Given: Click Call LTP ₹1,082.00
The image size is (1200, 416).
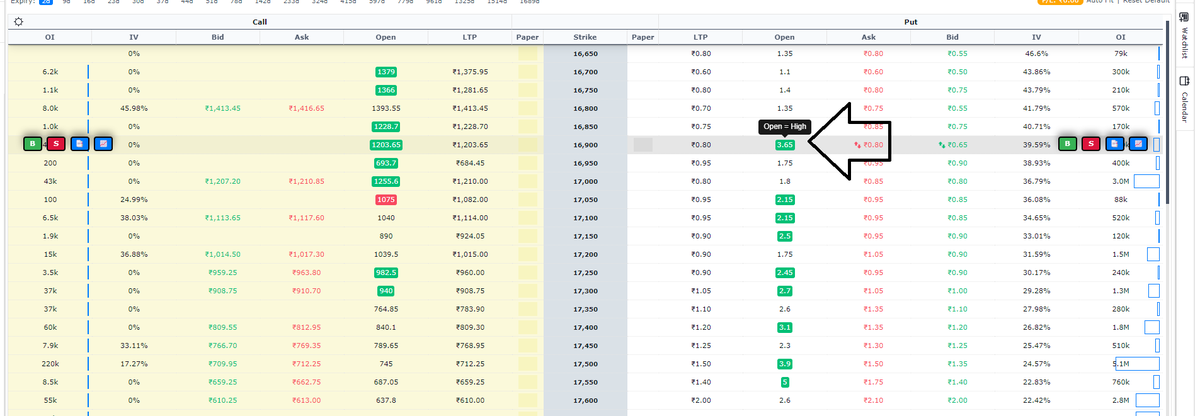Looking at the screenshot, I should tap(469, 199).
